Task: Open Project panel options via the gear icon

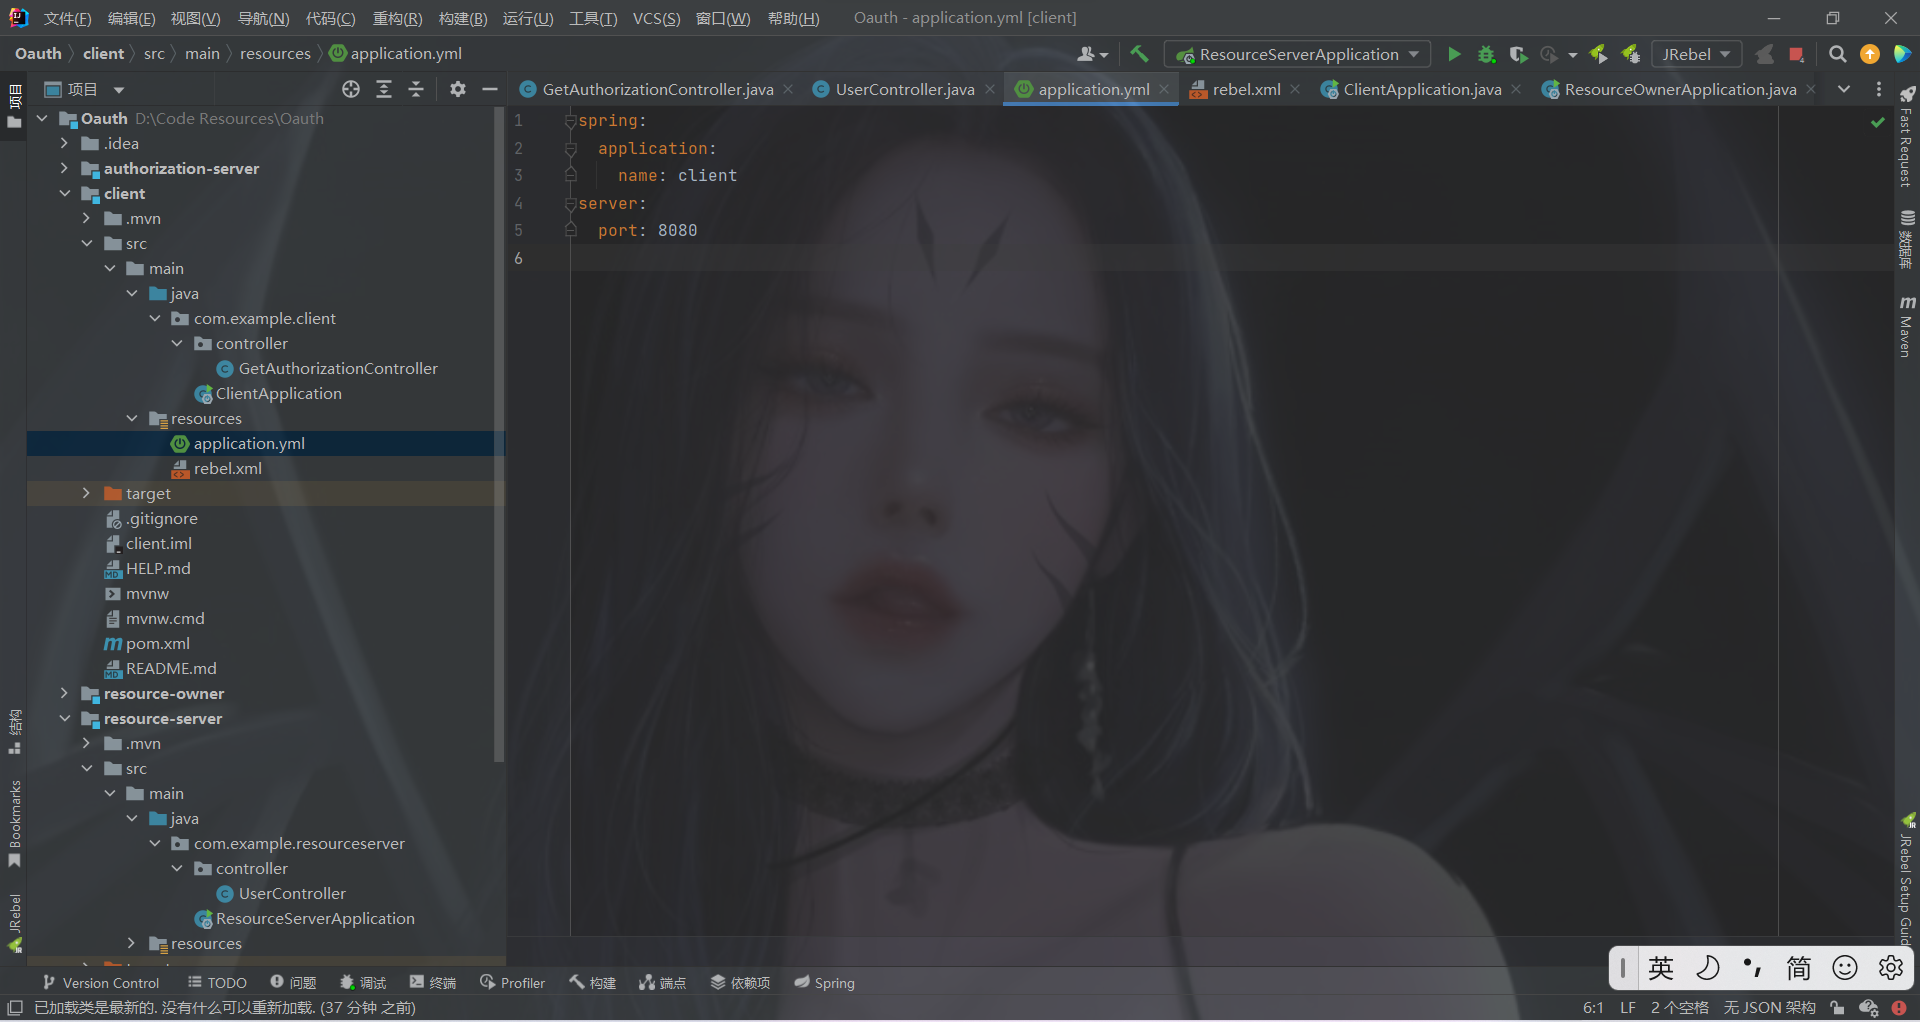Action: [x=457, y=89]
